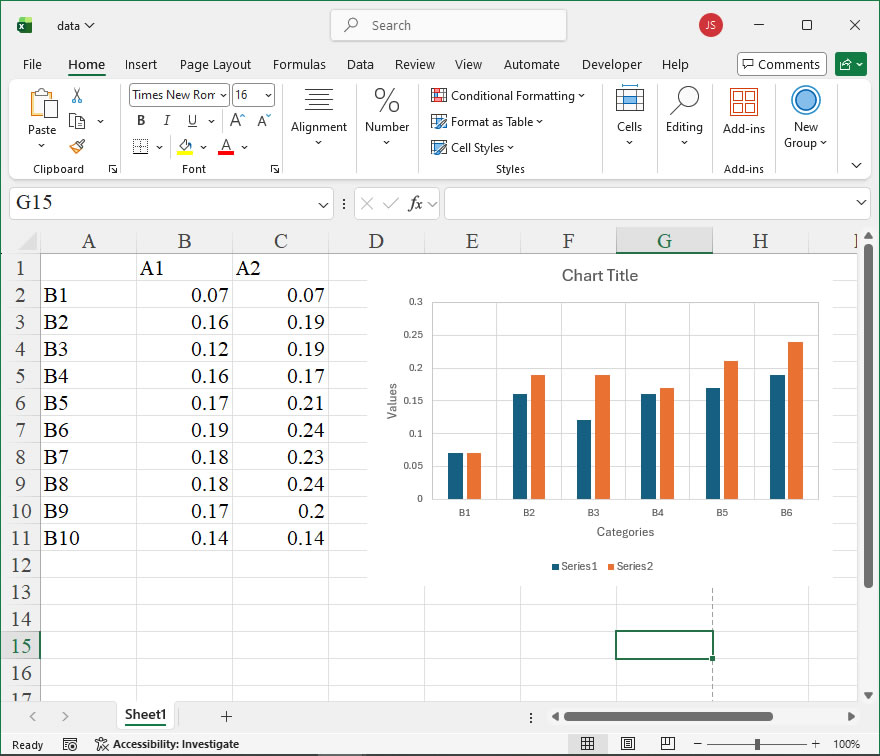880x756 pixels.
Task: Expand the Name Box dropdown arrow
Action: 323,204
